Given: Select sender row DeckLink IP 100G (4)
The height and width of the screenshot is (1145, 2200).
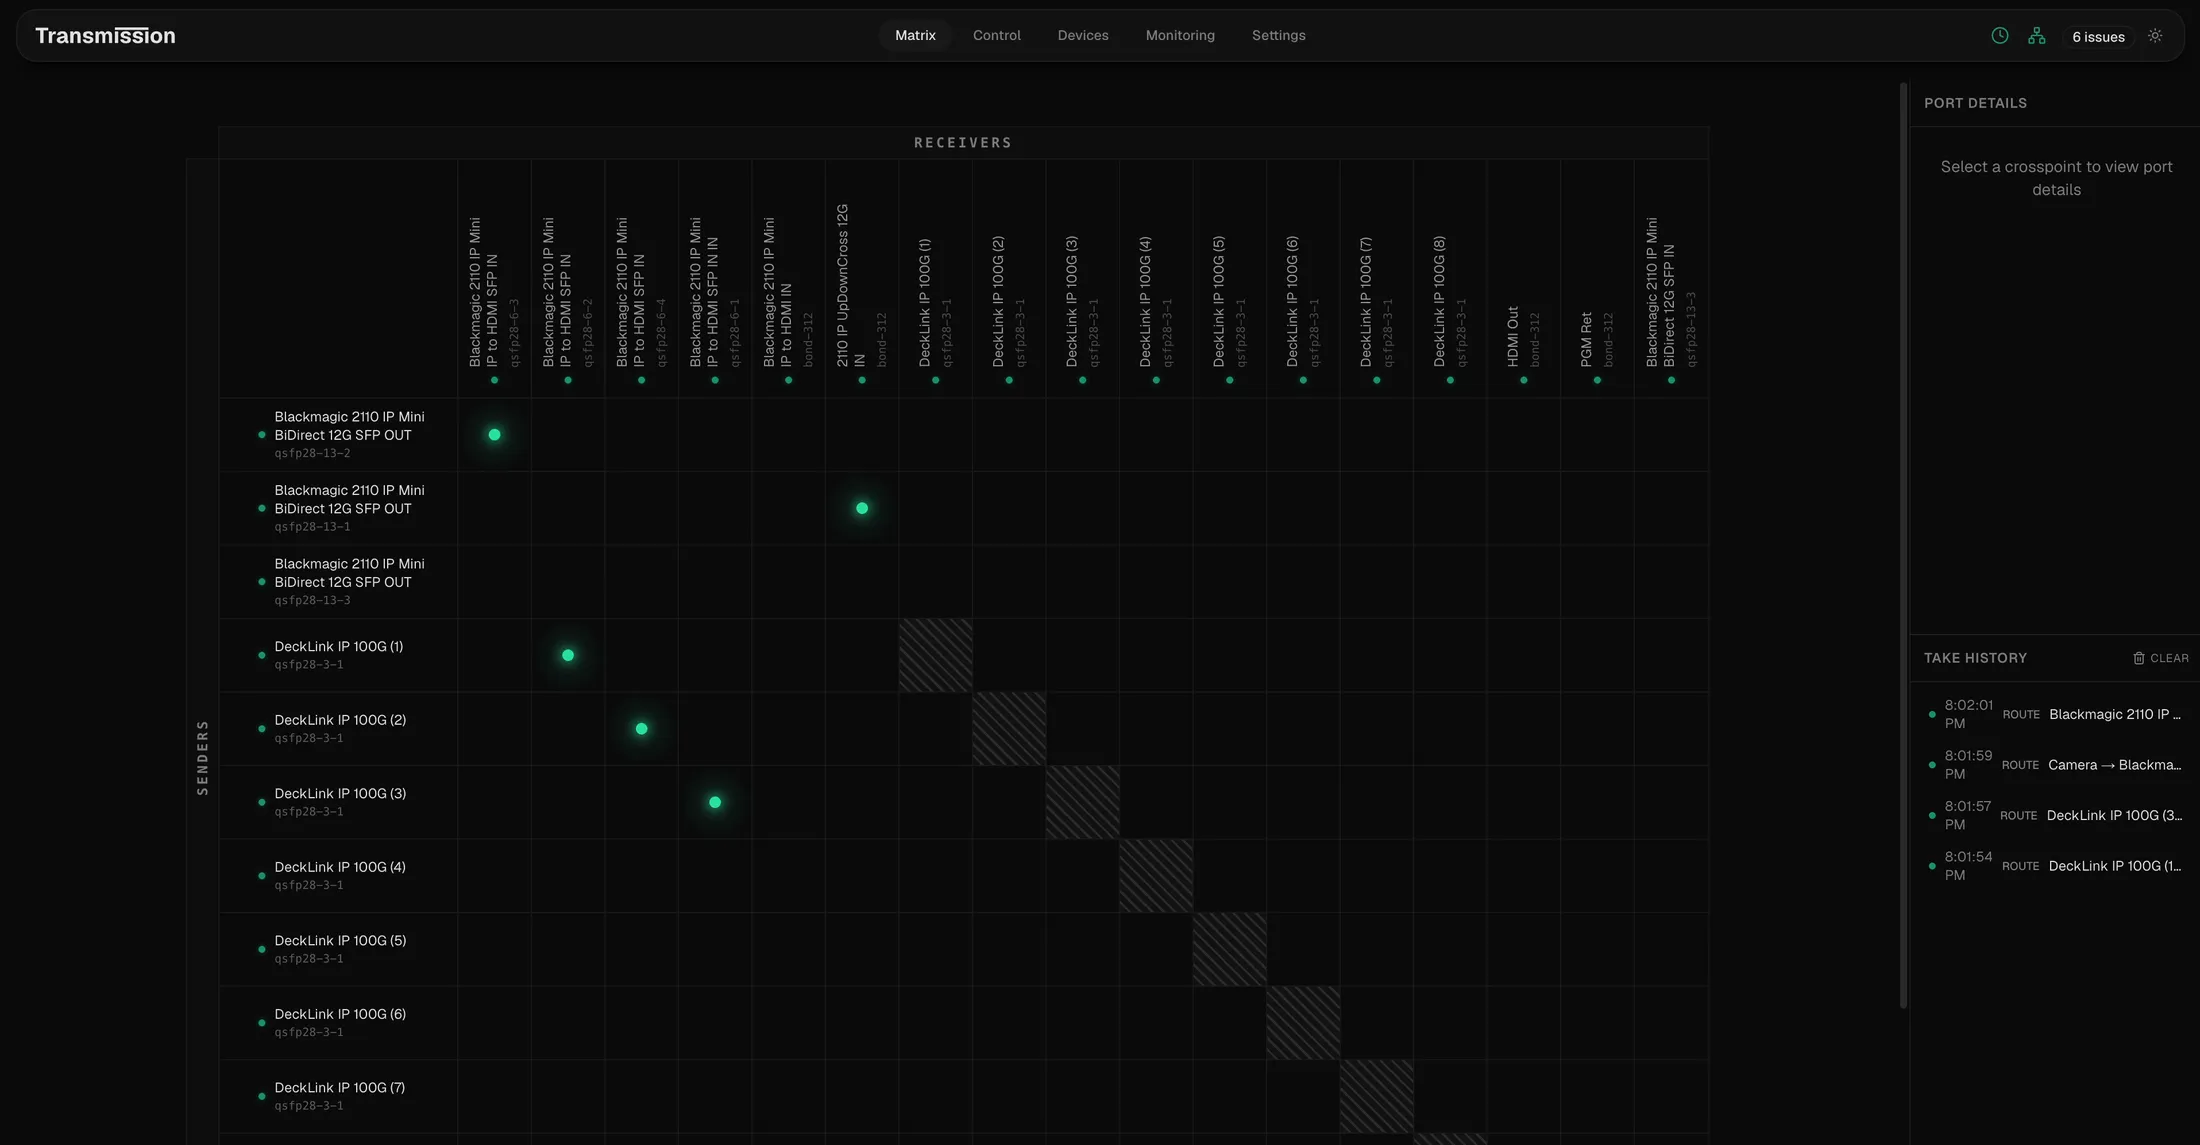Looking at the screenshot, I should tap(339, 876).
